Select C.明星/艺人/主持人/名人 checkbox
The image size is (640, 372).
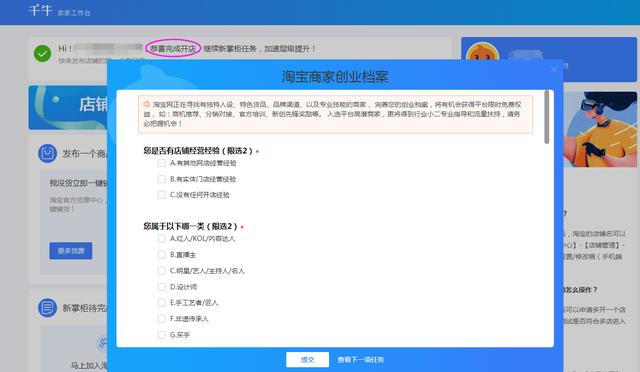[162, 270]
